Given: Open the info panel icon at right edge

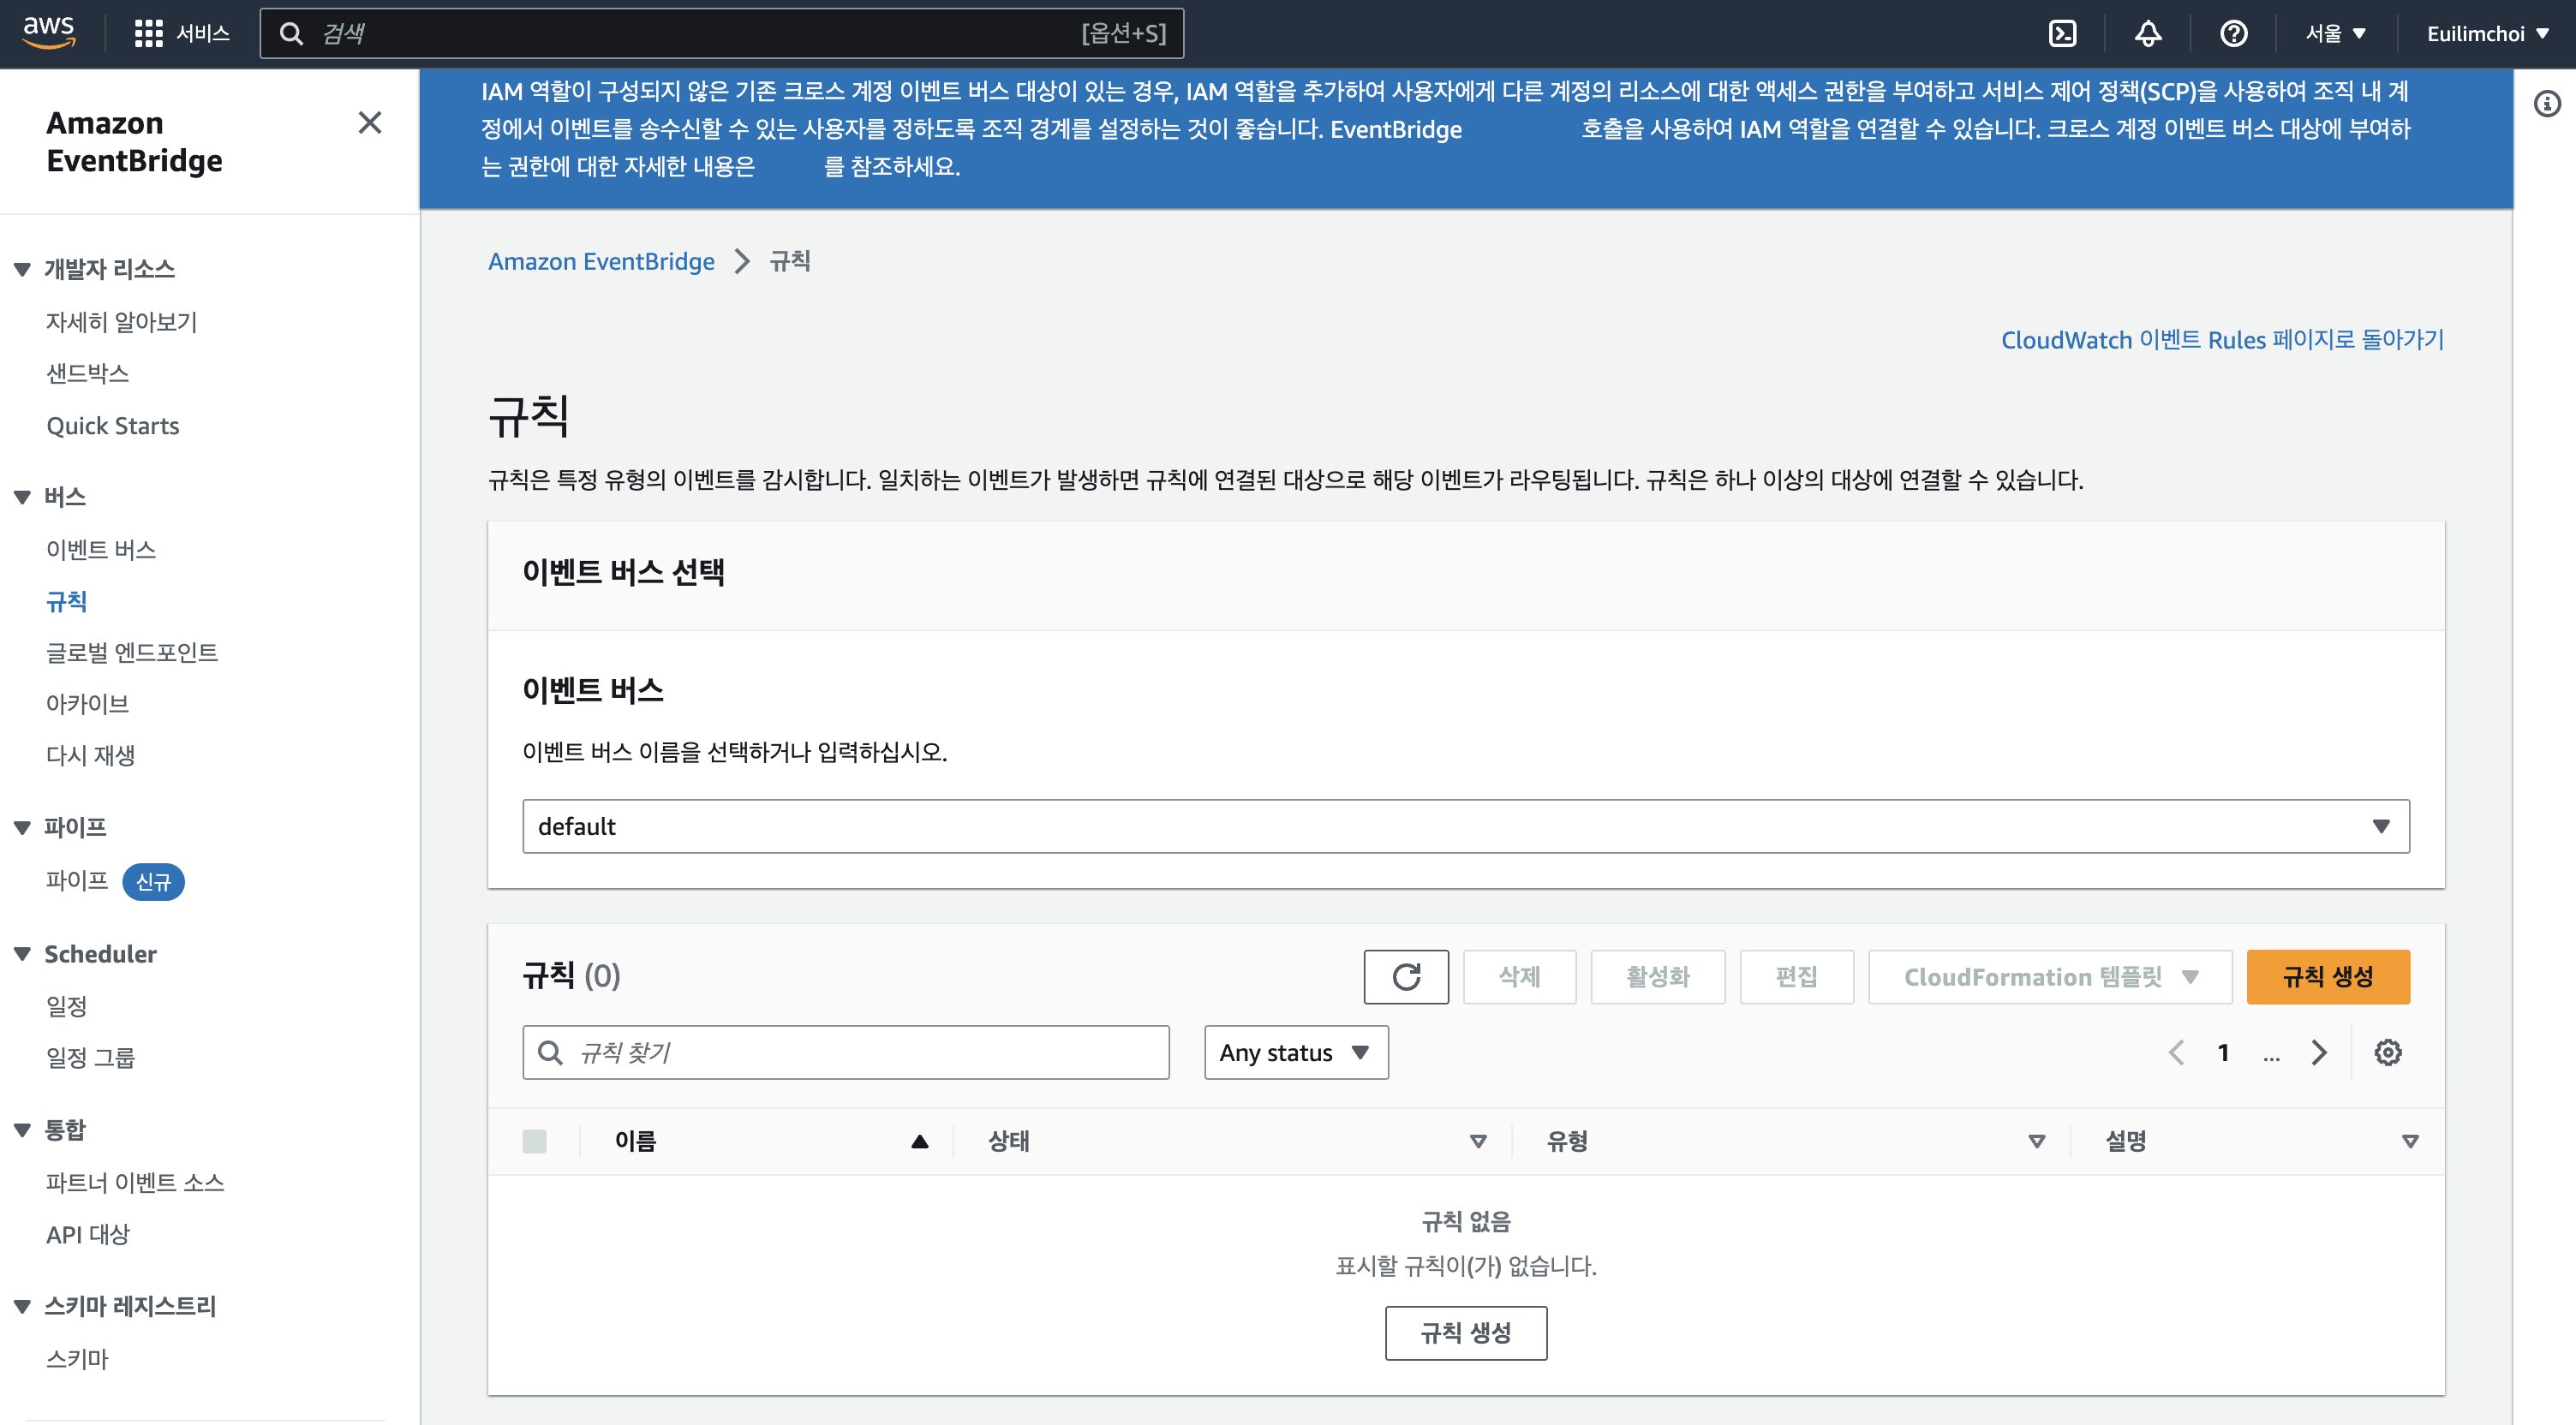Looking at the screenshot, I should coord(2546,104).
